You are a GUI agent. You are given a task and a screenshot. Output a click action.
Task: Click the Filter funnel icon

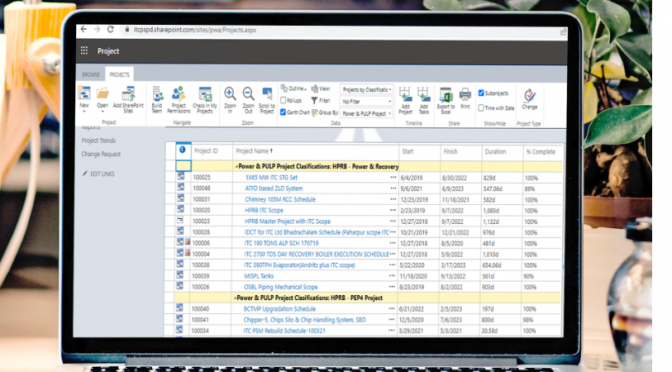pos(314,101)
